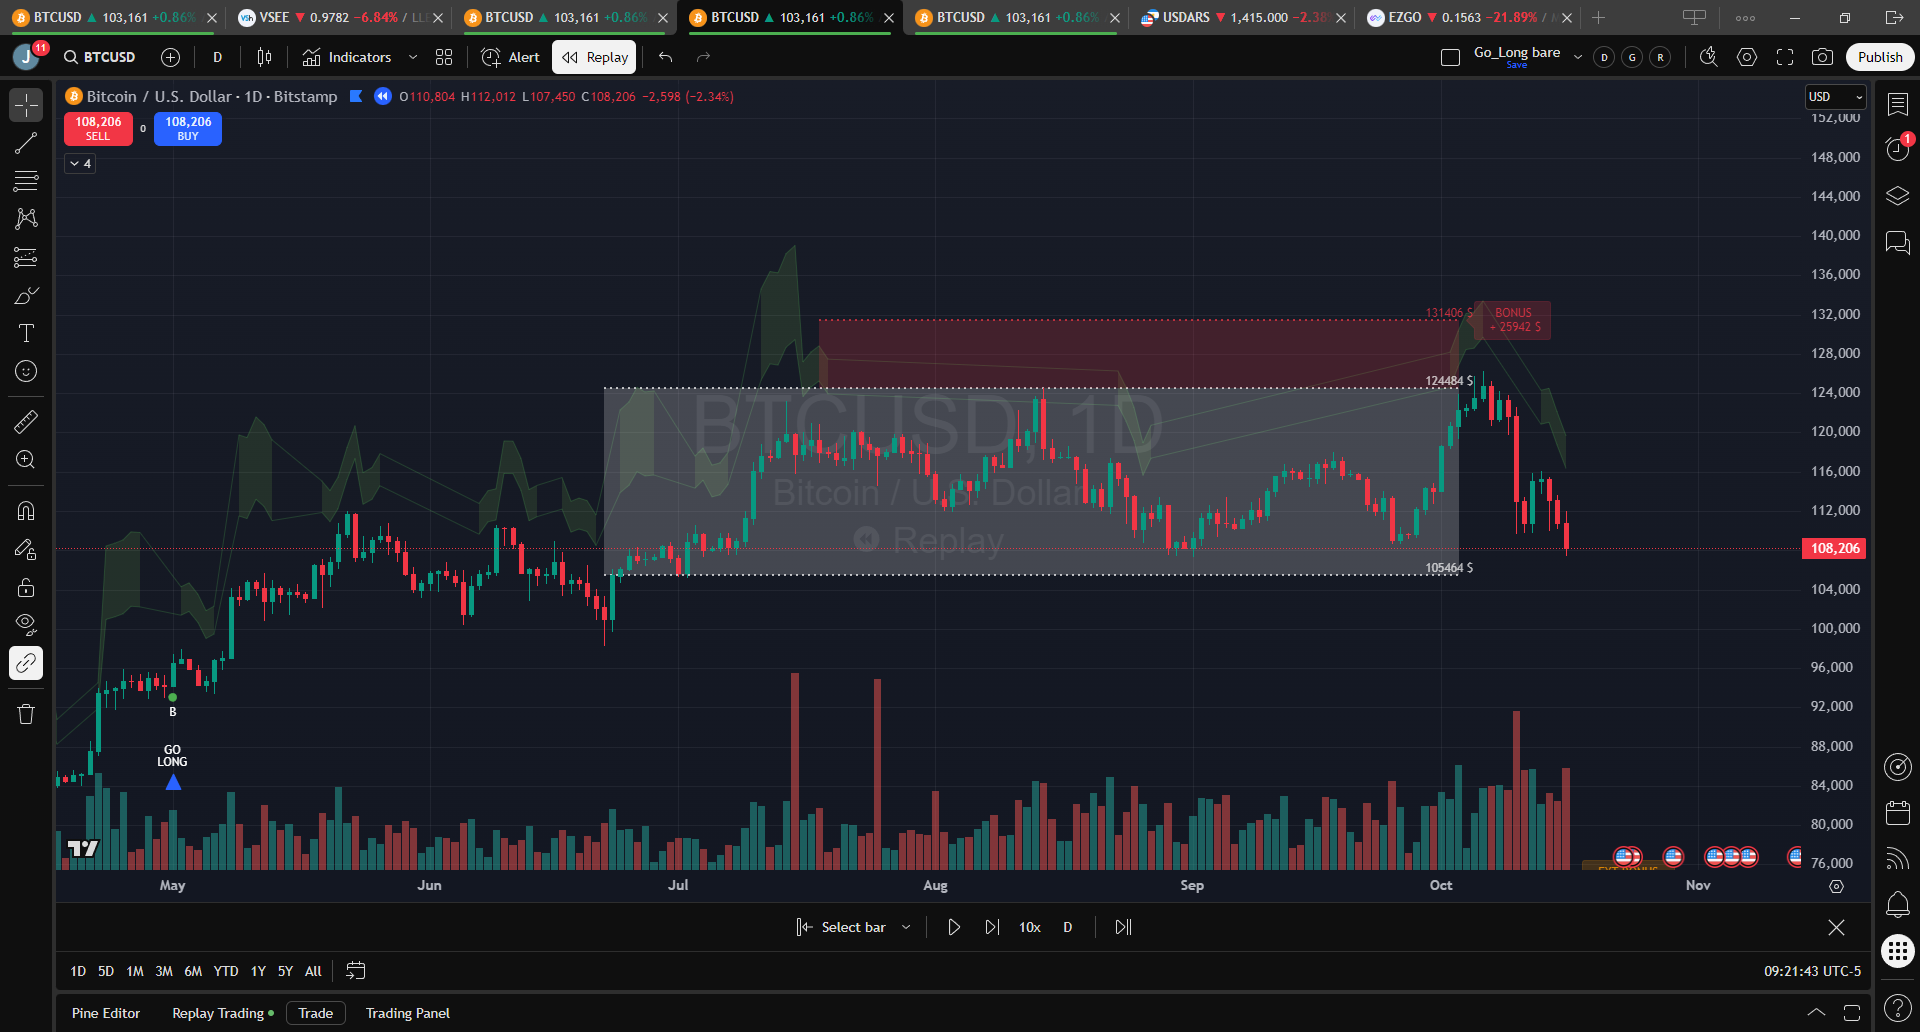Select the Text drawing tool
1920x1032 pixels.
click(x=26, y=333)
